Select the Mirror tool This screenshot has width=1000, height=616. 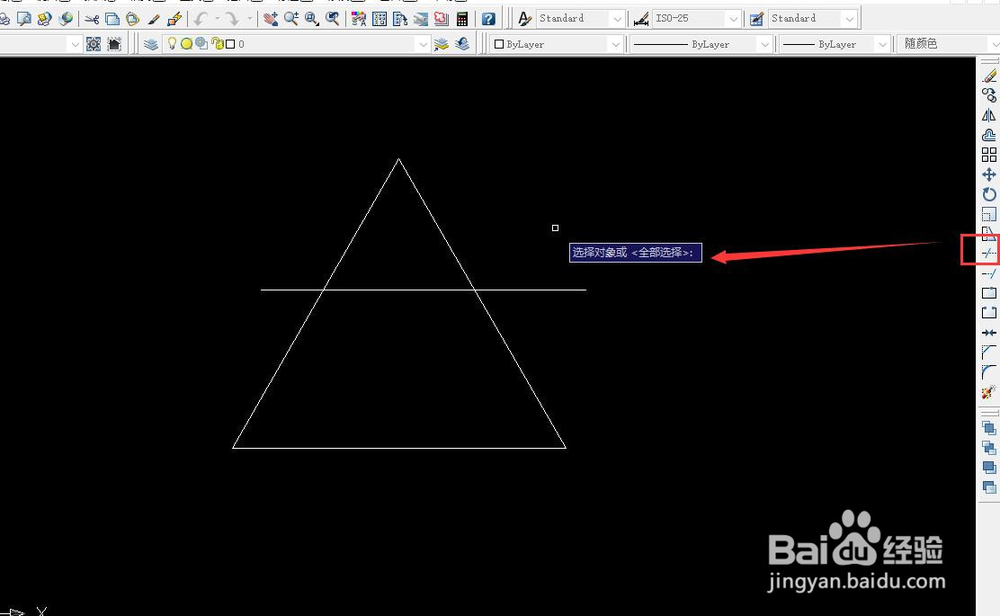tap(989, 115)
